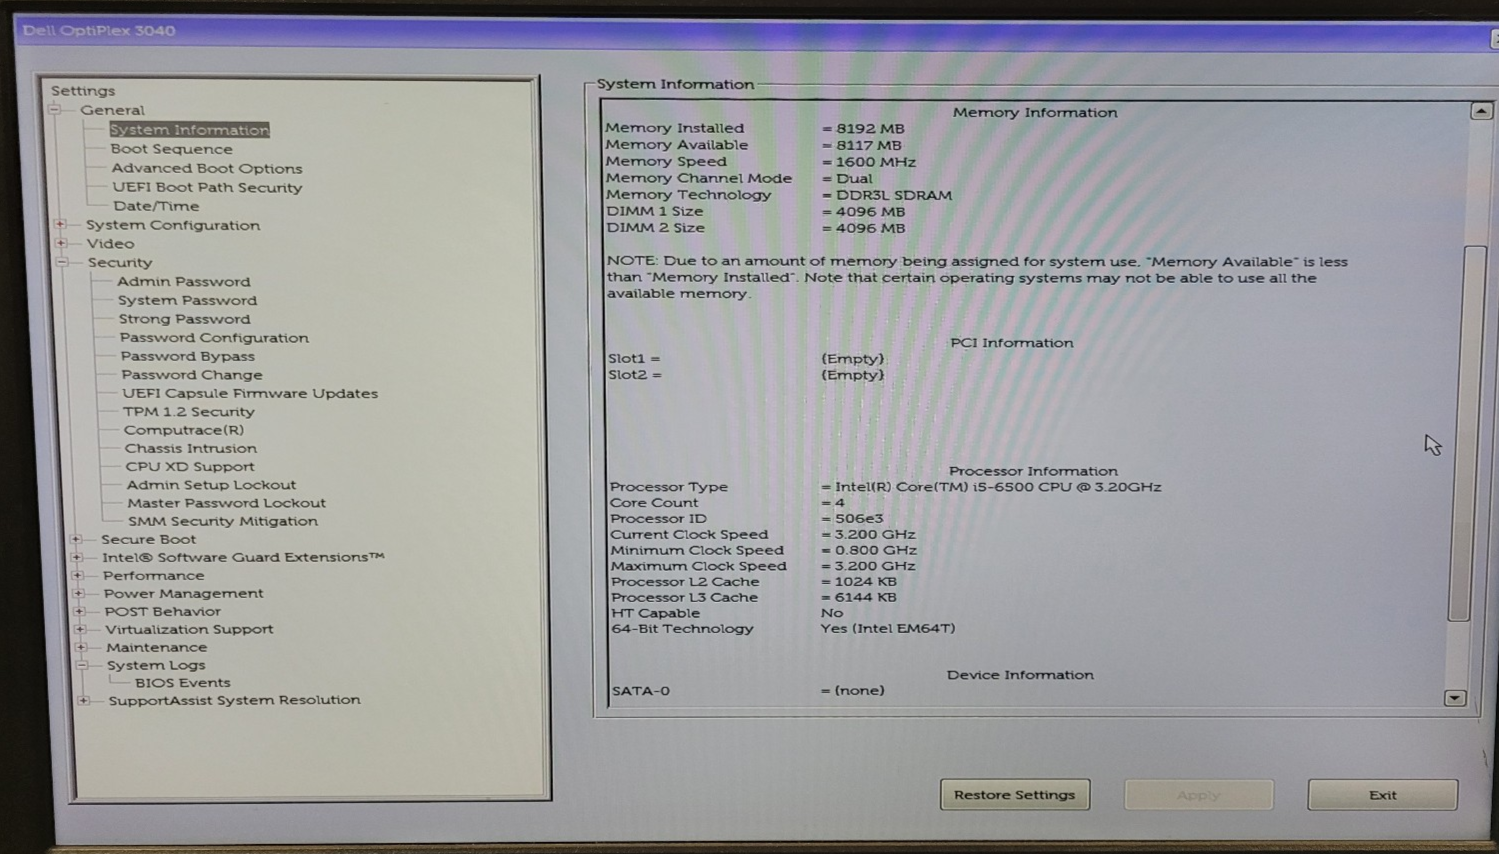Select Password Bypass
Image resolution: width=1499 pixels, height=854 pixels.
[x=187, y=356]
